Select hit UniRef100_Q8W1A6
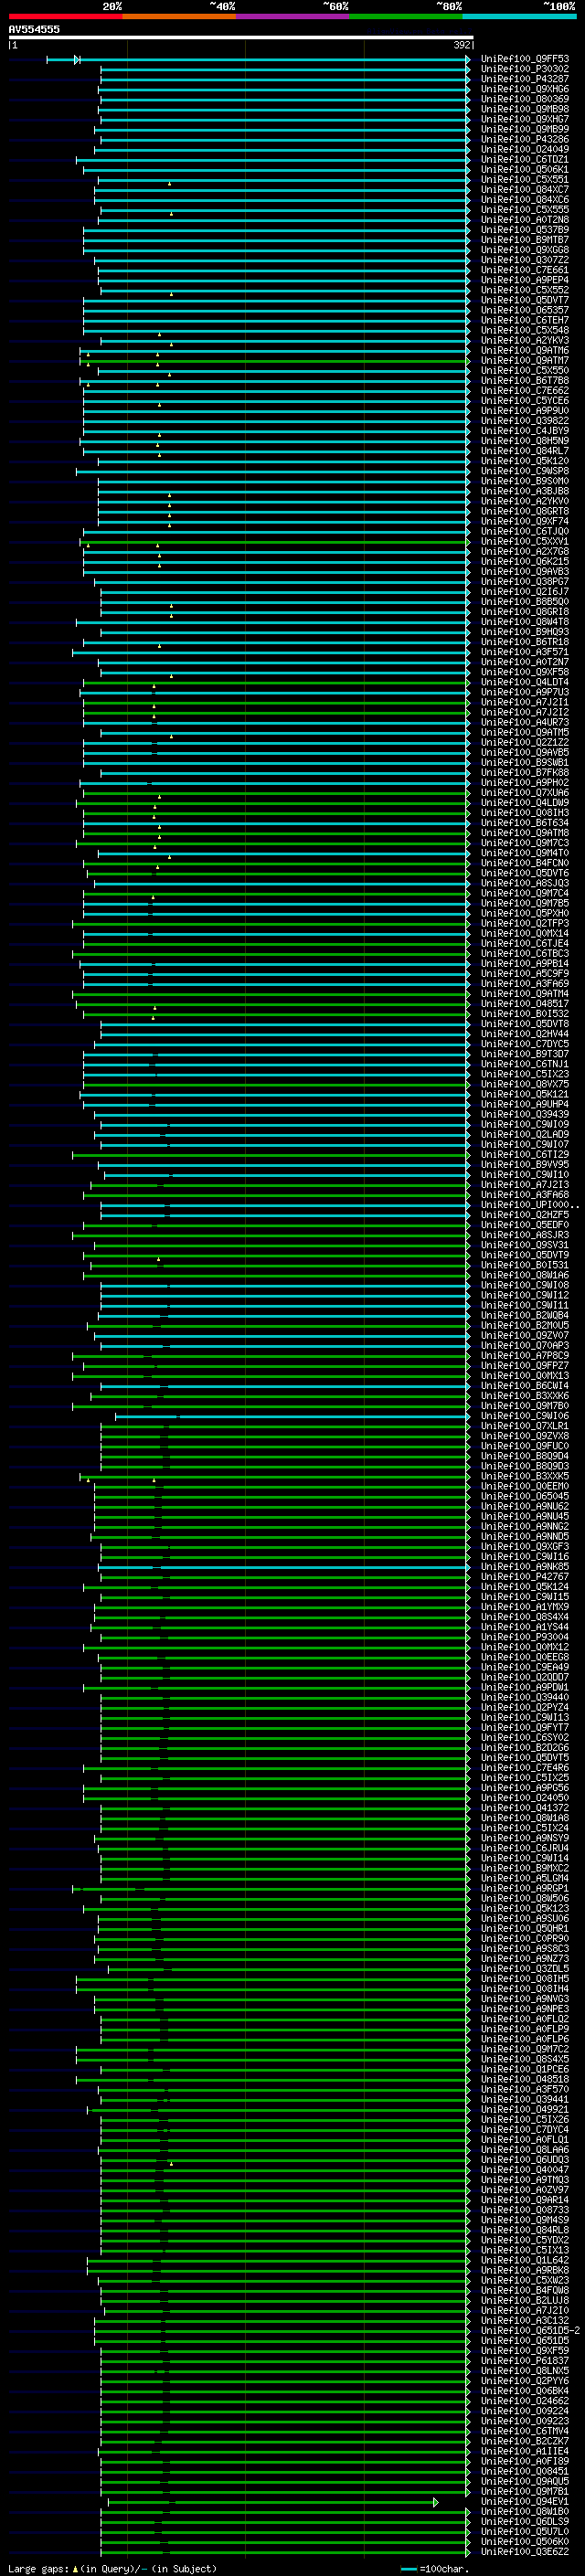Viewport: 585px width, 2576px height. pyautogui.click(x=525, y=1274)
